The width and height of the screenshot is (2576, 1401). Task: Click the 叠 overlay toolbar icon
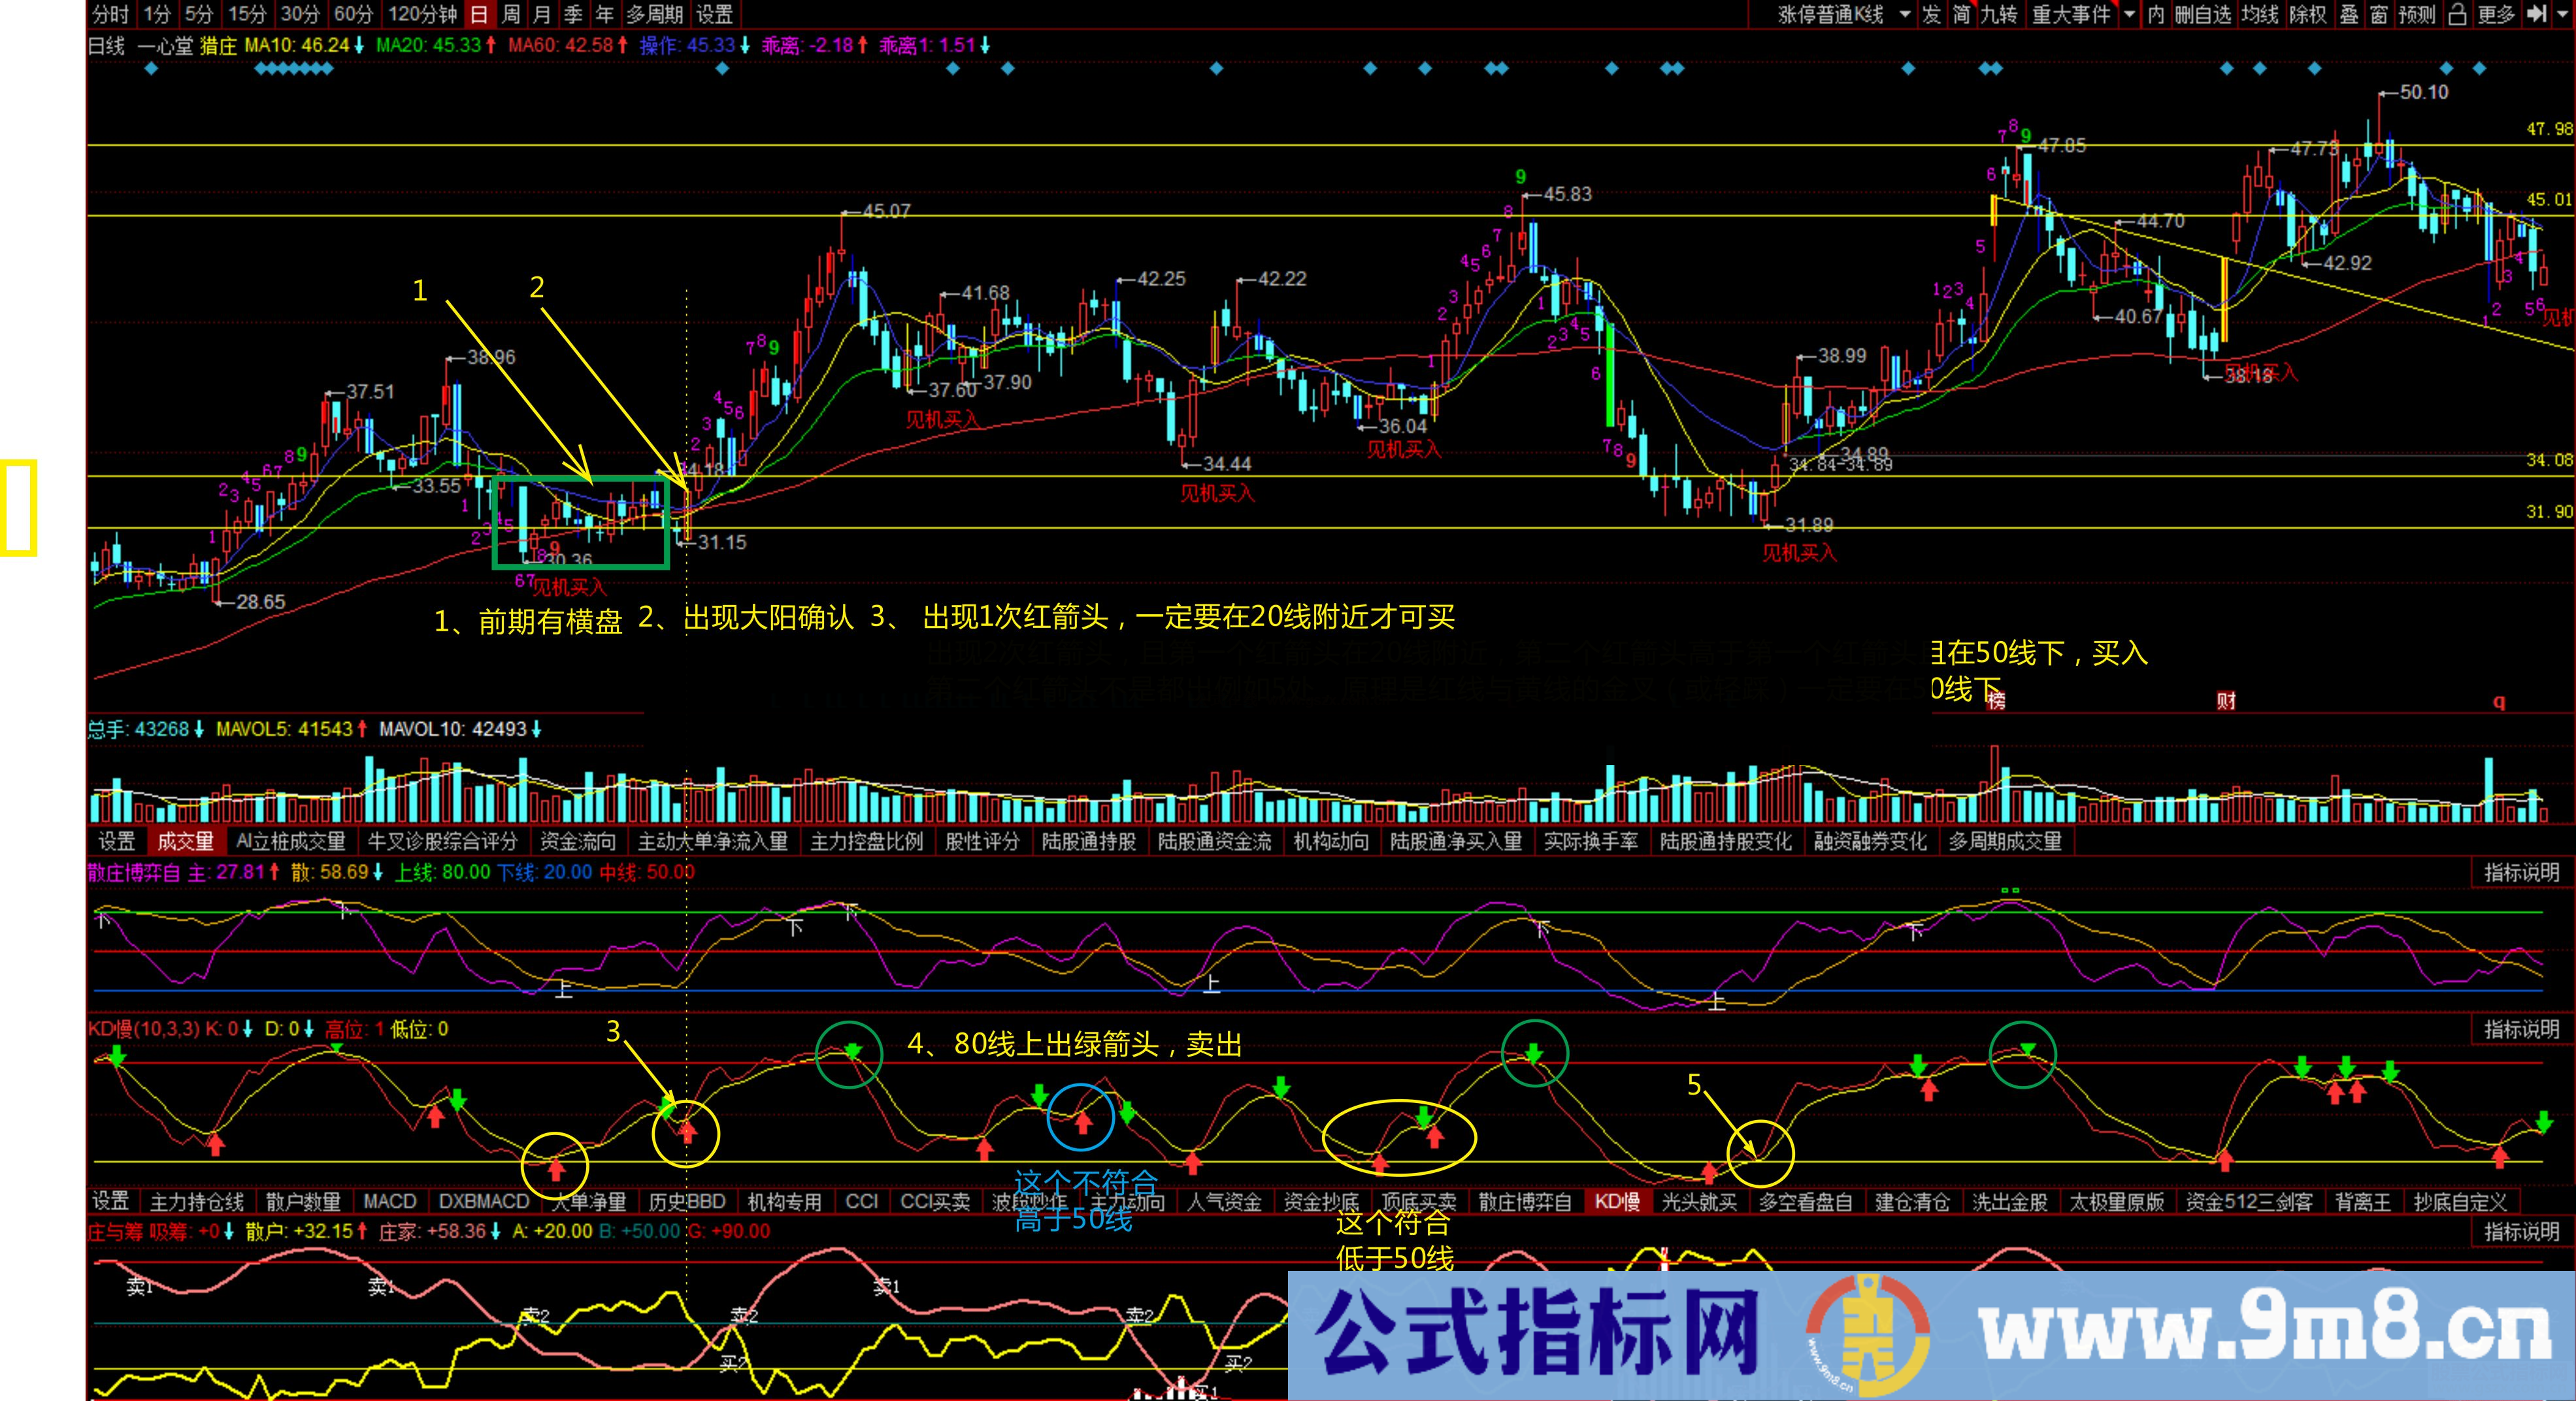pyautogui.click(x=2350, y=14)
